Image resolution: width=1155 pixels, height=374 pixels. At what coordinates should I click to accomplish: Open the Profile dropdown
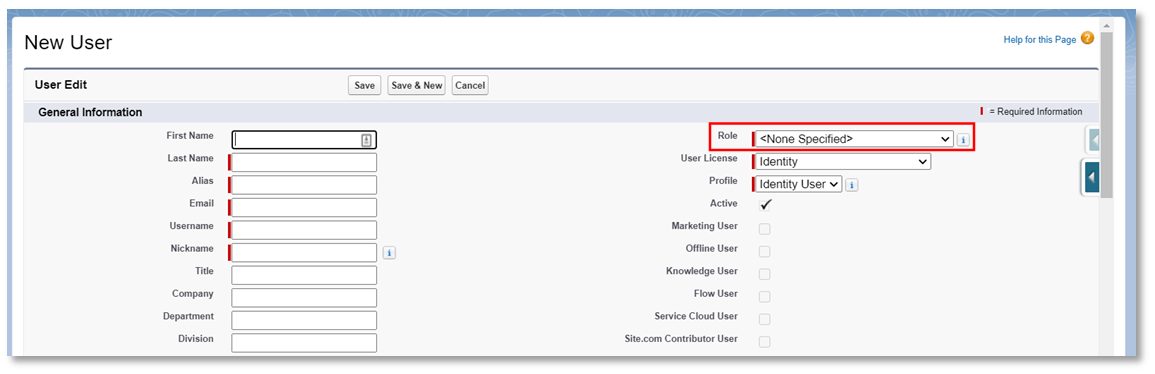pyautogui.click(x=798, y=184)
